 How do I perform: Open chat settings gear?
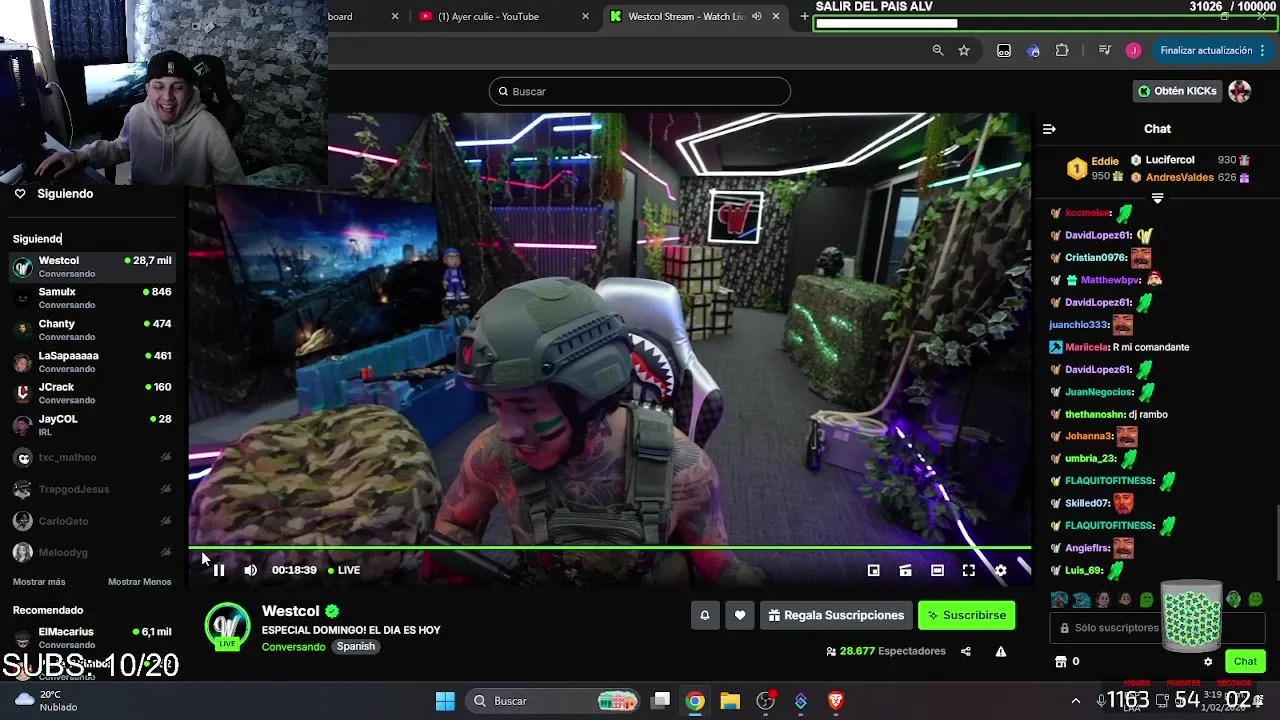(x=1208, y=661)
